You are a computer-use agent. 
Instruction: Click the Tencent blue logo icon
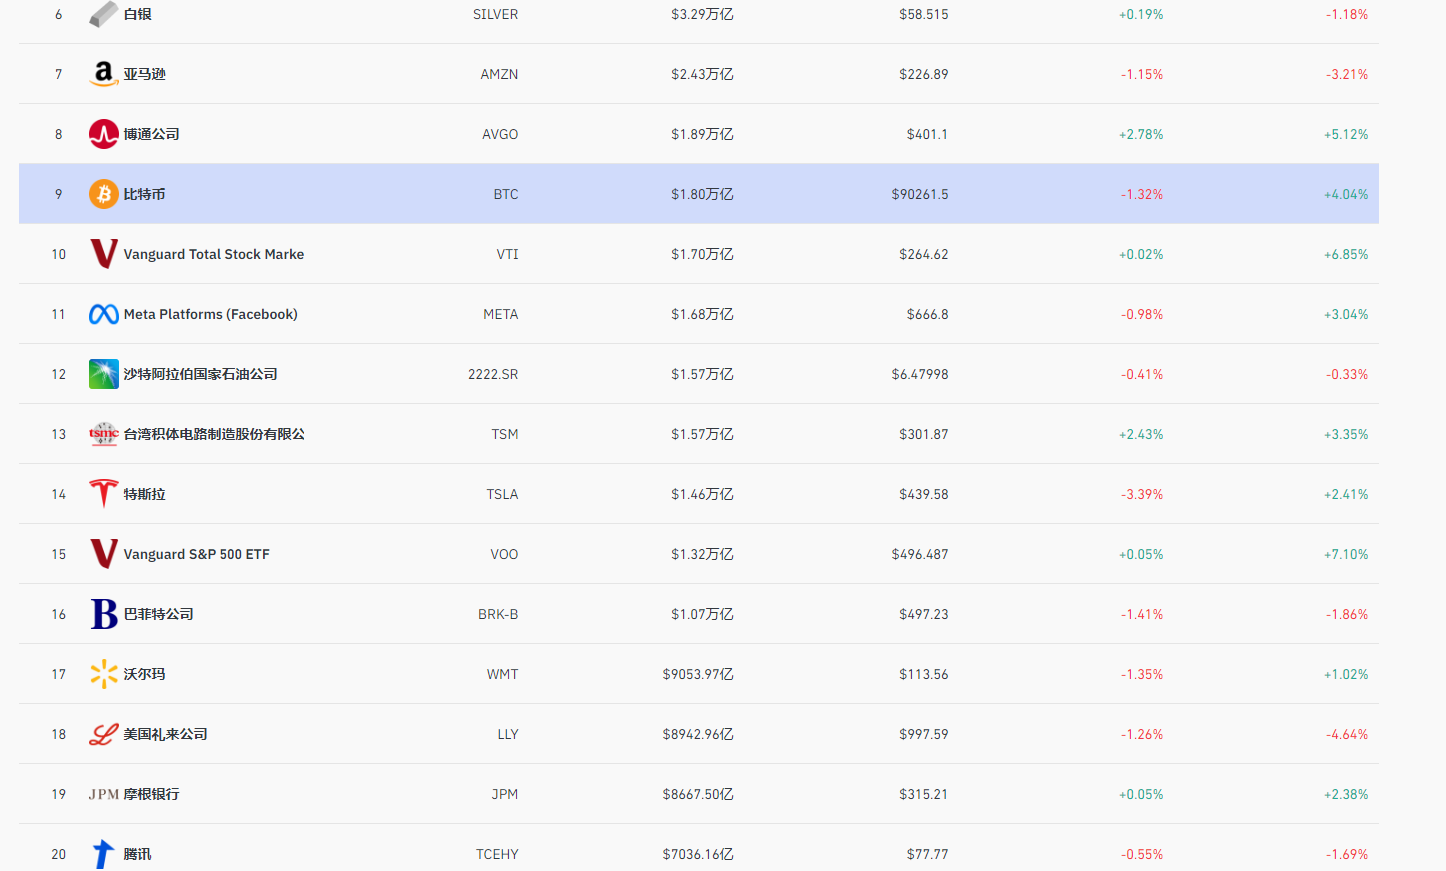(103, 854)
